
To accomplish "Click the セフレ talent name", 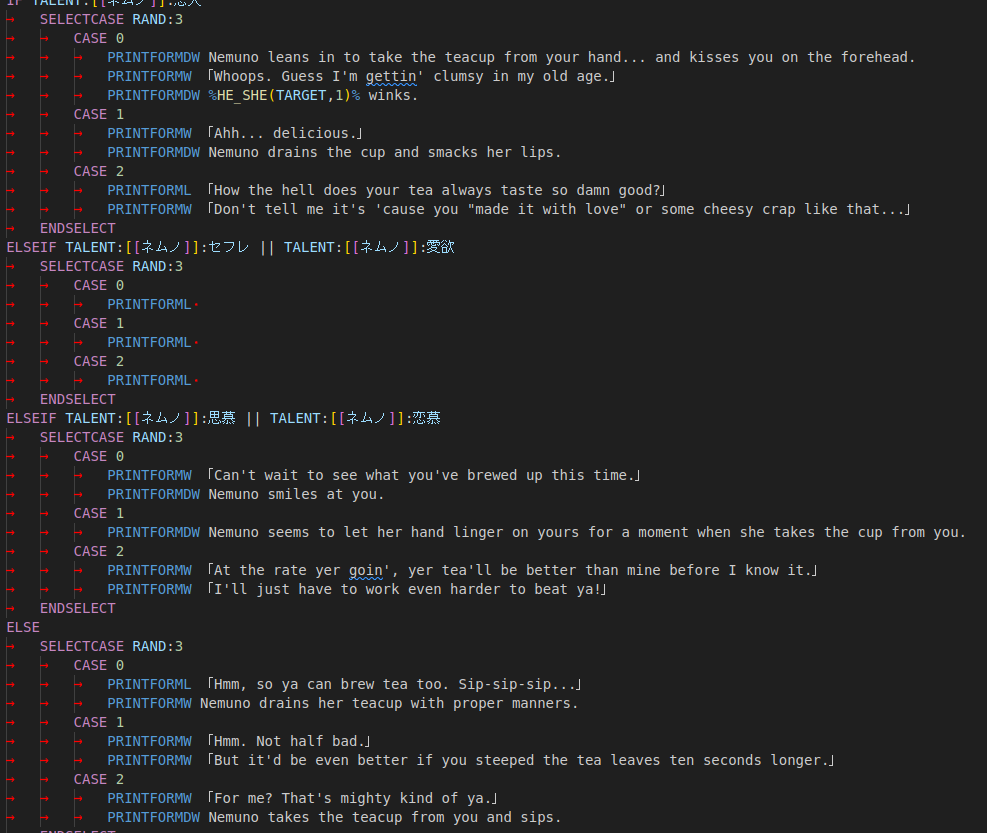I will coord(229,247).
